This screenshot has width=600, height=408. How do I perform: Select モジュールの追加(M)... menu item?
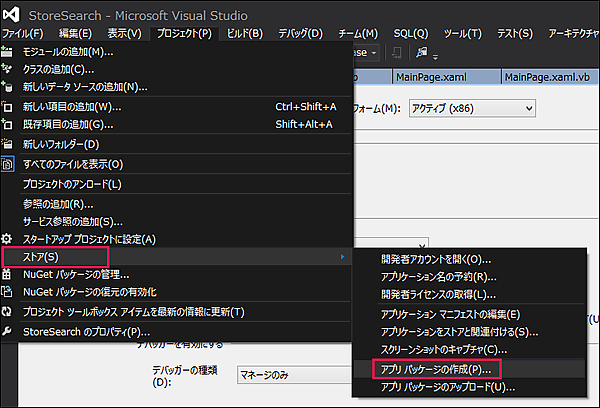point(176,52)
